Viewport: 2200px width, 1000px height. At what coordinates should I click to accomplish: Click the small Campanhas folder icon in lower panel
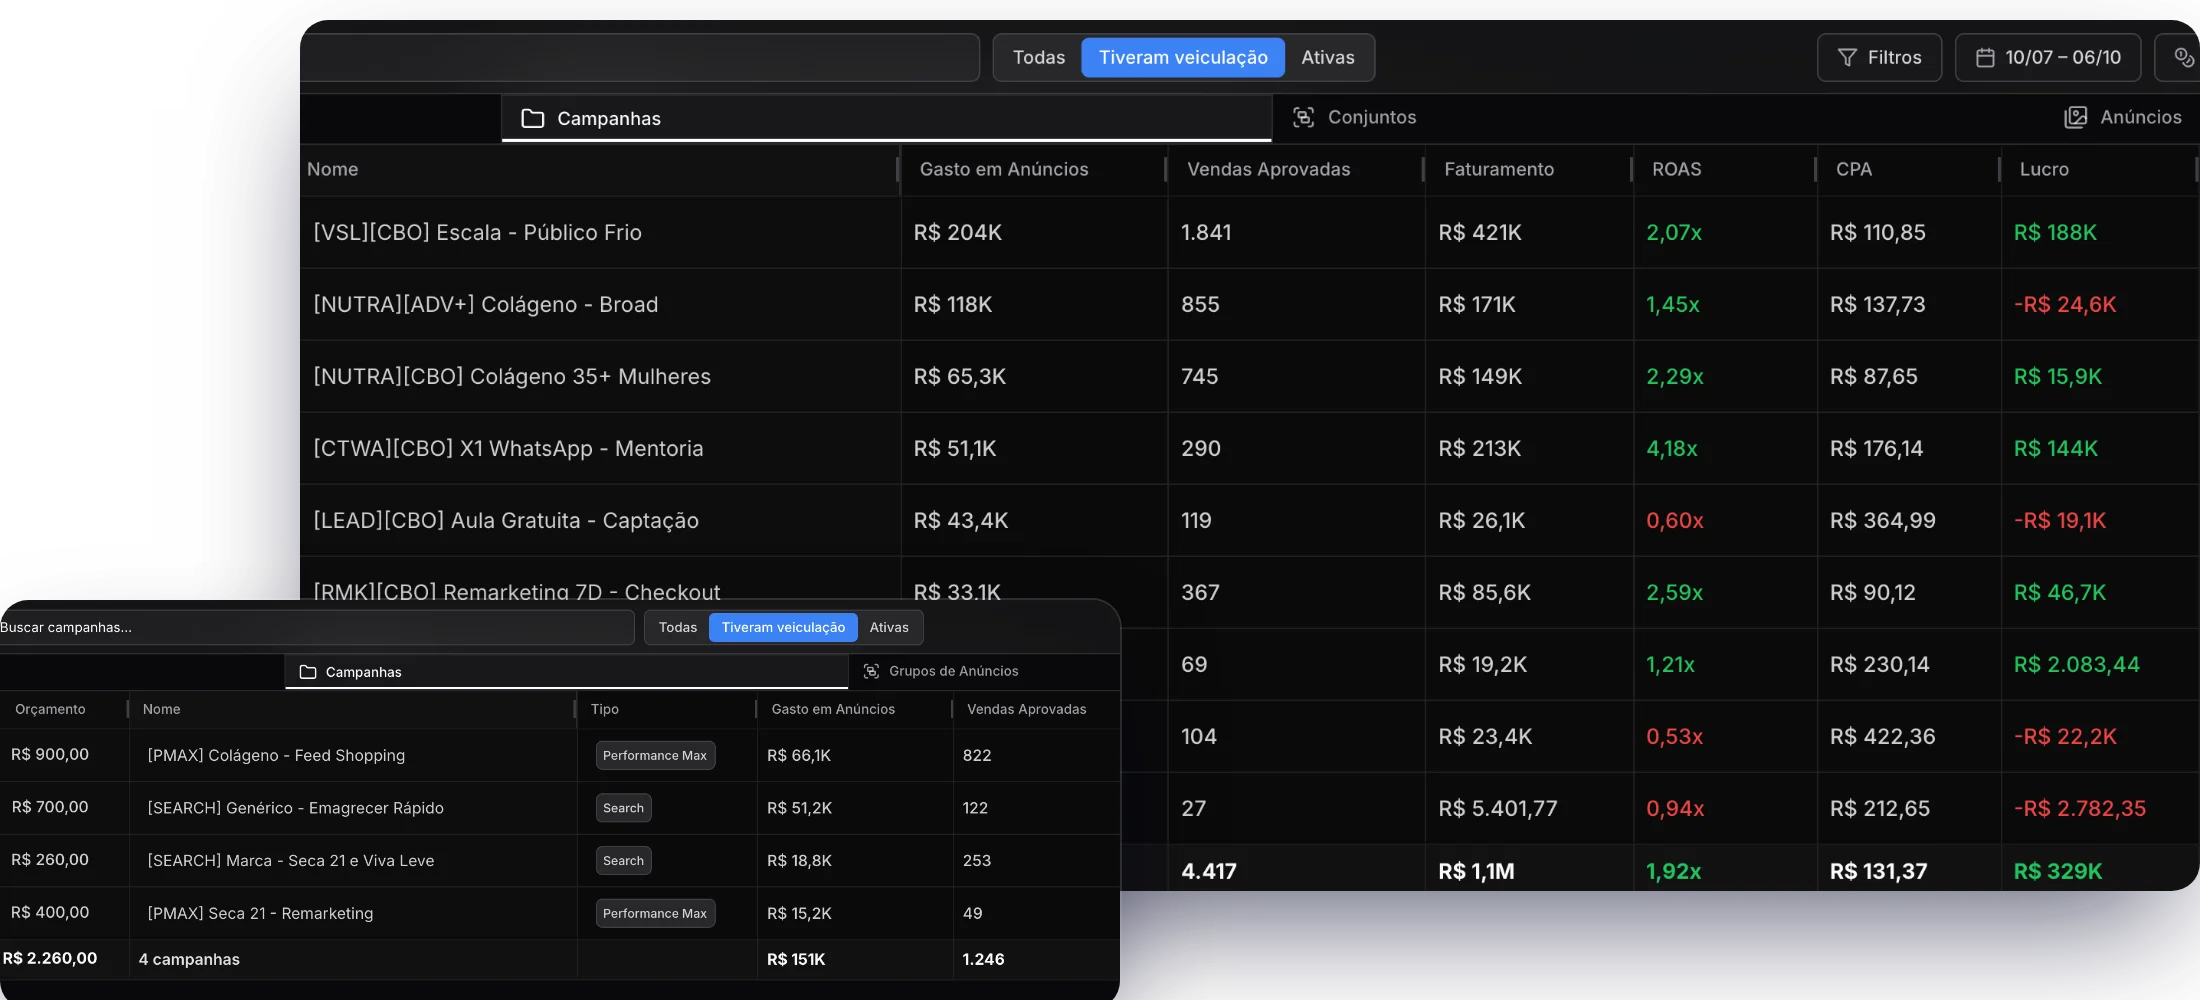coord(308,672)
